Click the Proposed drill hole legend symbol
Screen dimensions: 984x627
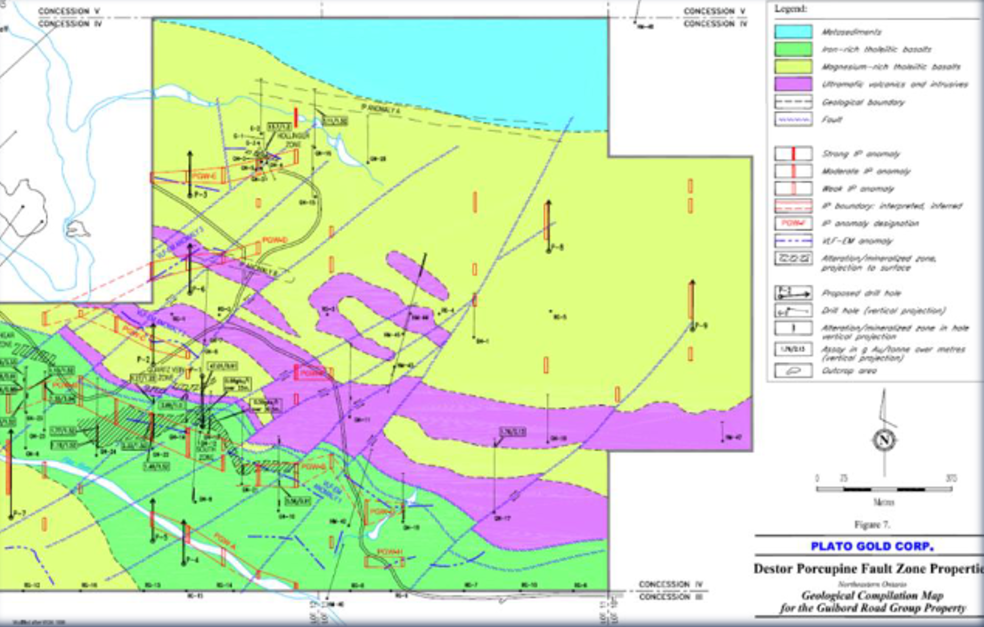[792, 293]
